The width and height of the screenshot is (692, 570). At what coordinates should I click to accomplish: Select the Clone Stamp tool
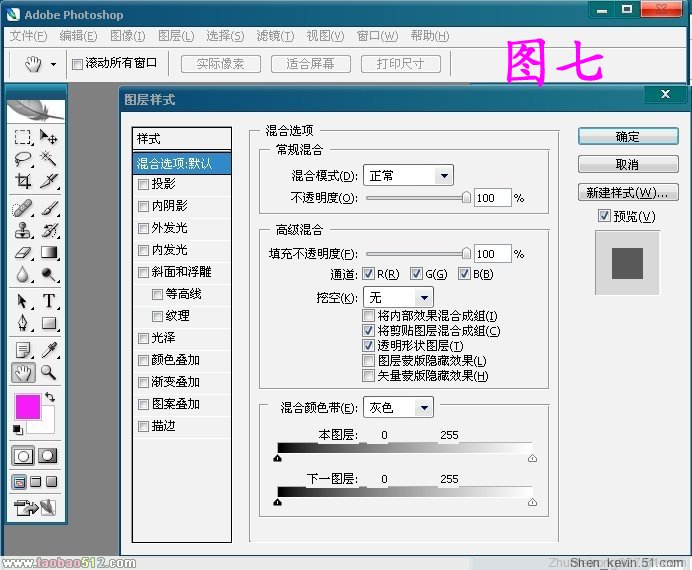coord(23,230)
